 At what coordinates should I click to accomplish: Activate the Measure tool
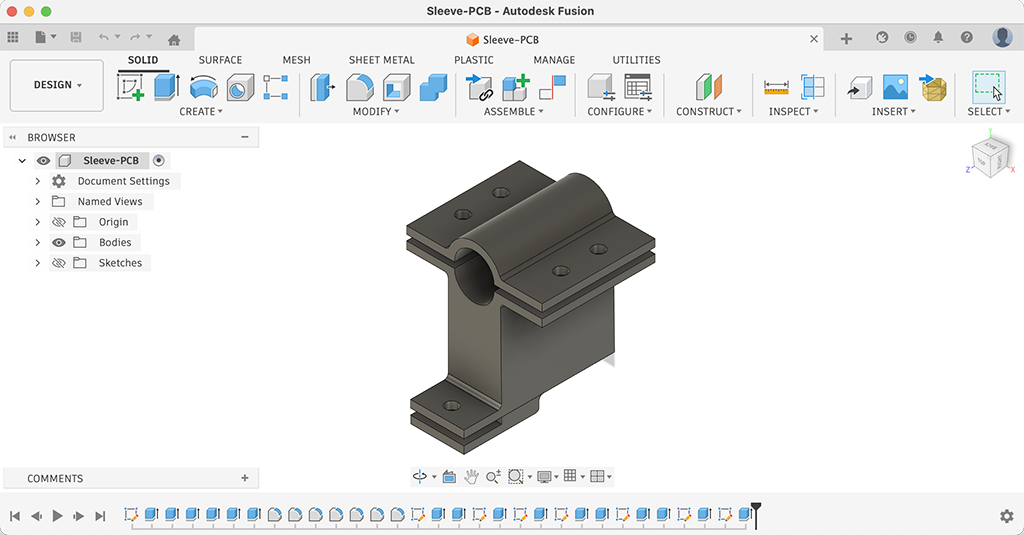[x=776, y=87]
